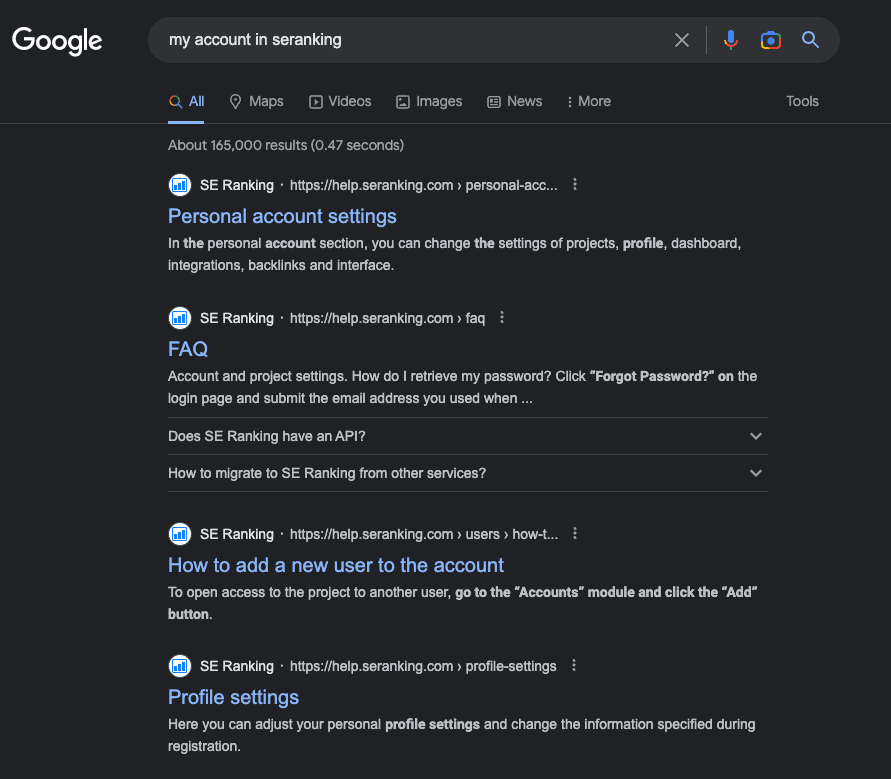
Task: Open Profile settings result link
Action: click(x=234, y=697)
